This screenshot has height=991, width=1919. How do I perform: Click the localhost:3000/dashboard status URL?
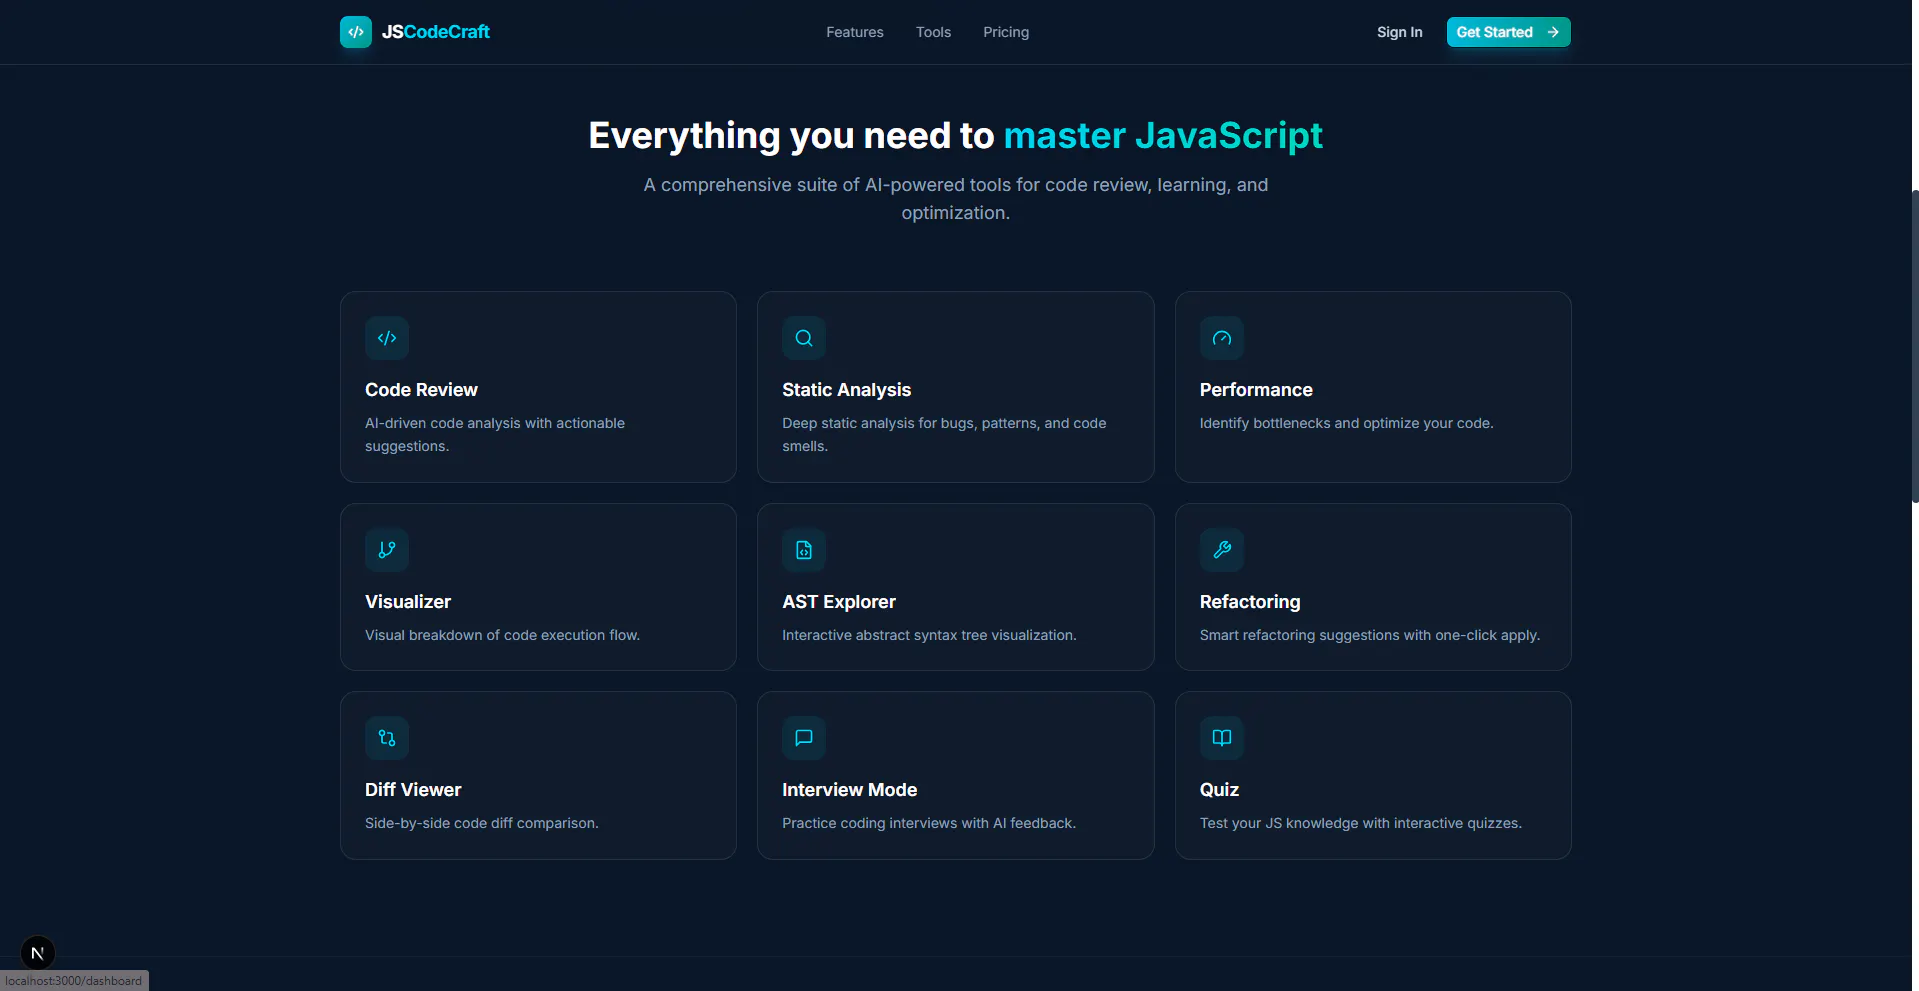click(74, 981)
